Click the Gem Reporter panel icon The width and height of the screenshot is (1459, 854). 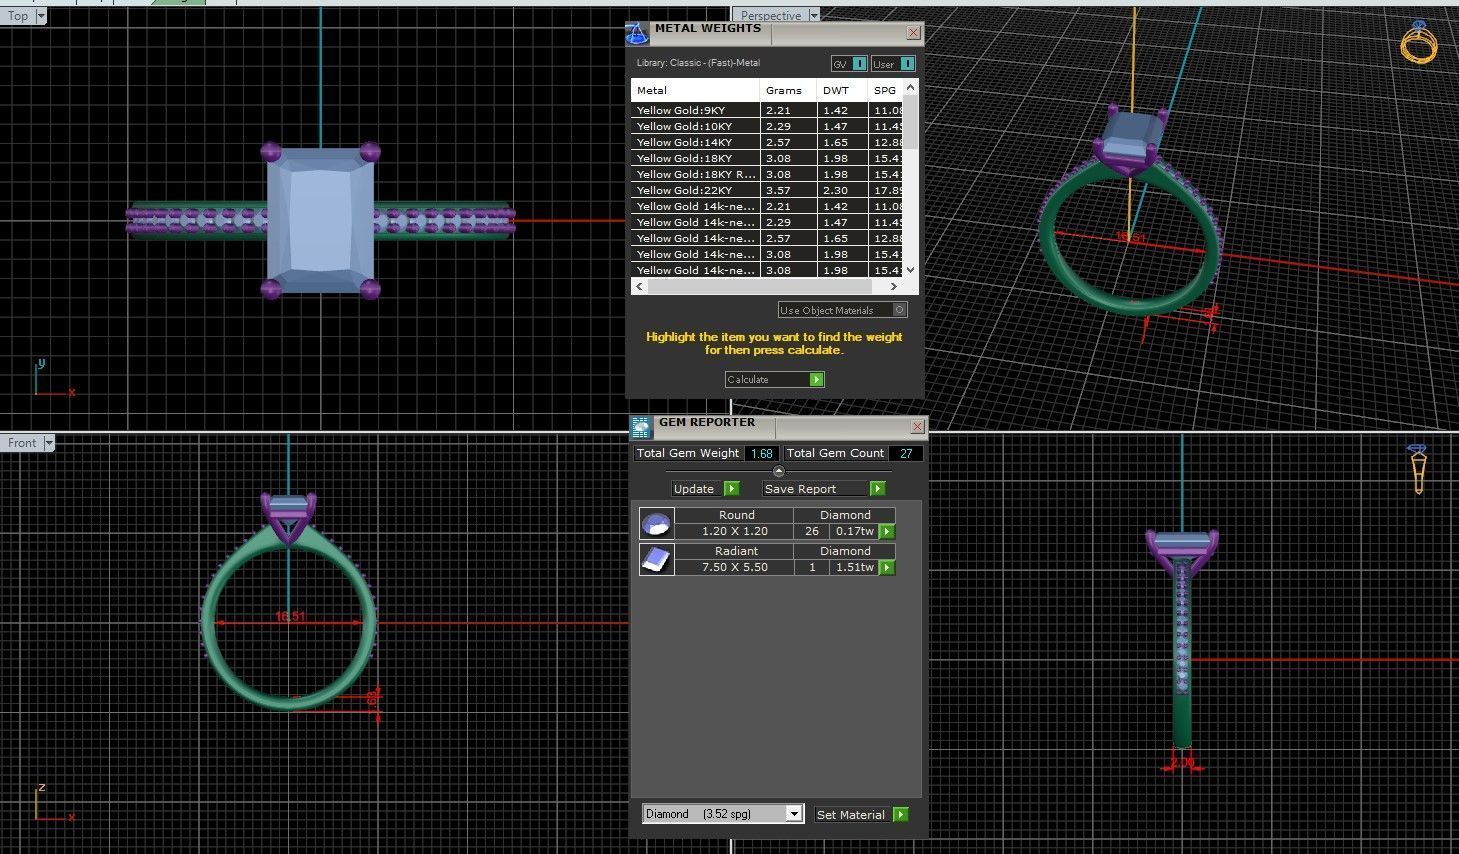641,427
